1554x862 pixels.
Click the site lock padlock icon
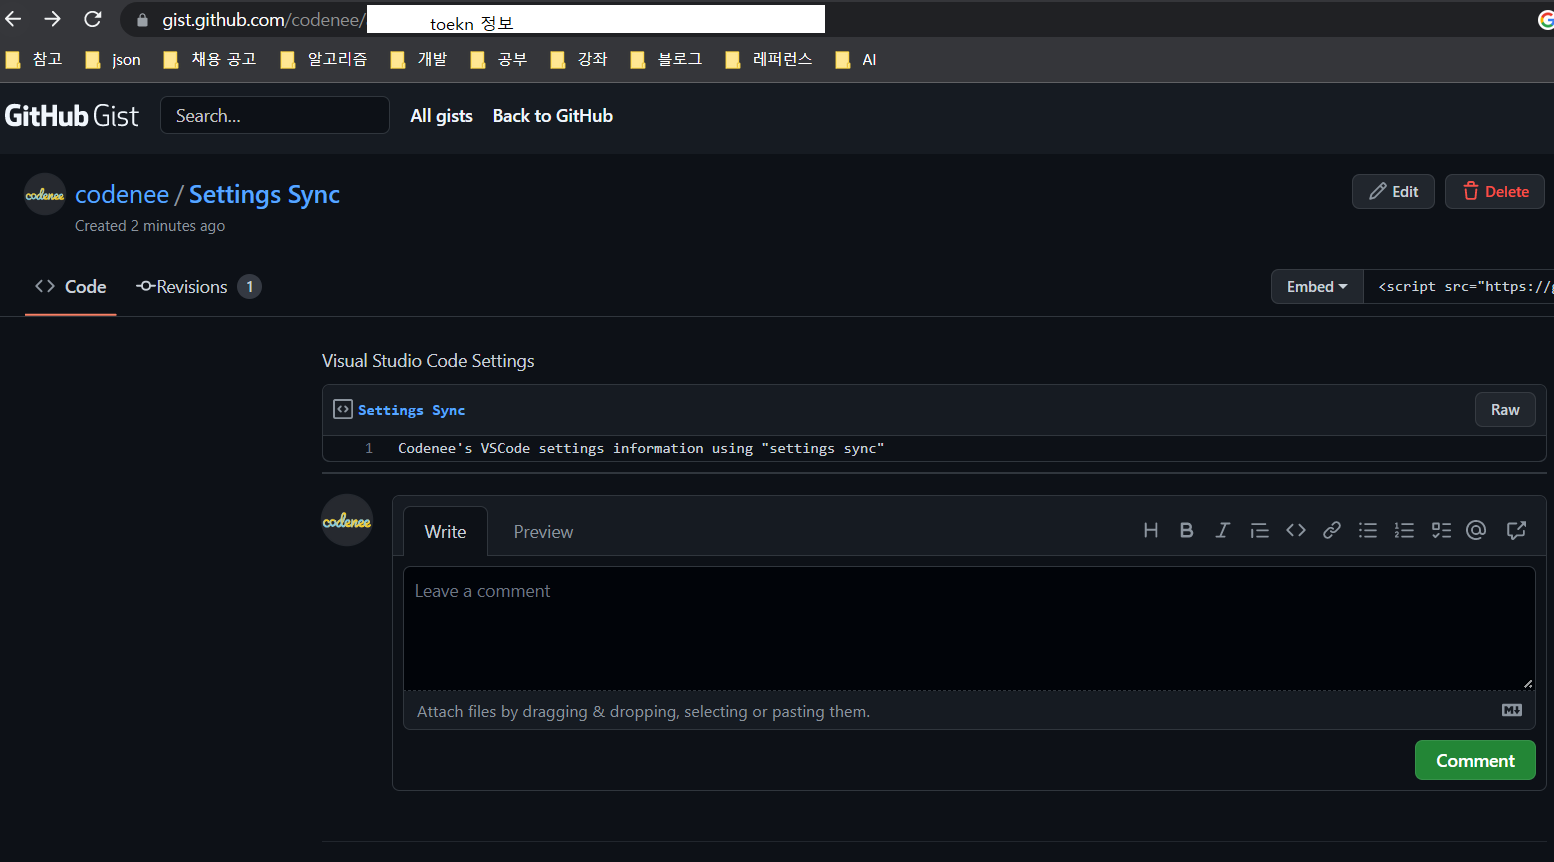coord(142,20)
